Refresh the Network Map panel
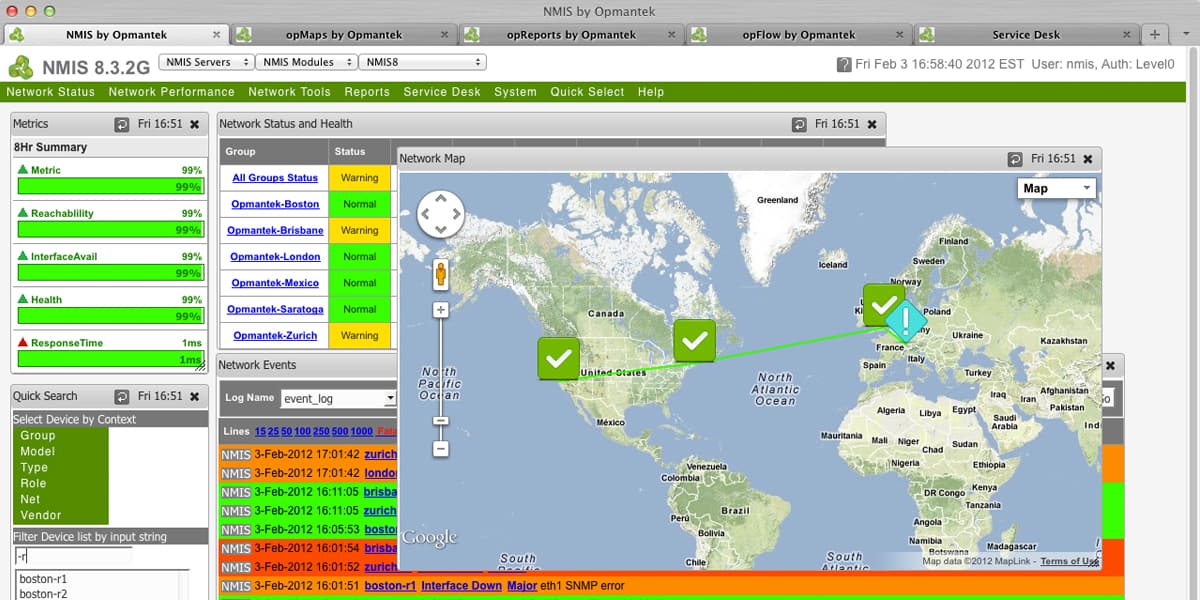The width and height of the screenshot is (1200, 600). (1015, 159)
